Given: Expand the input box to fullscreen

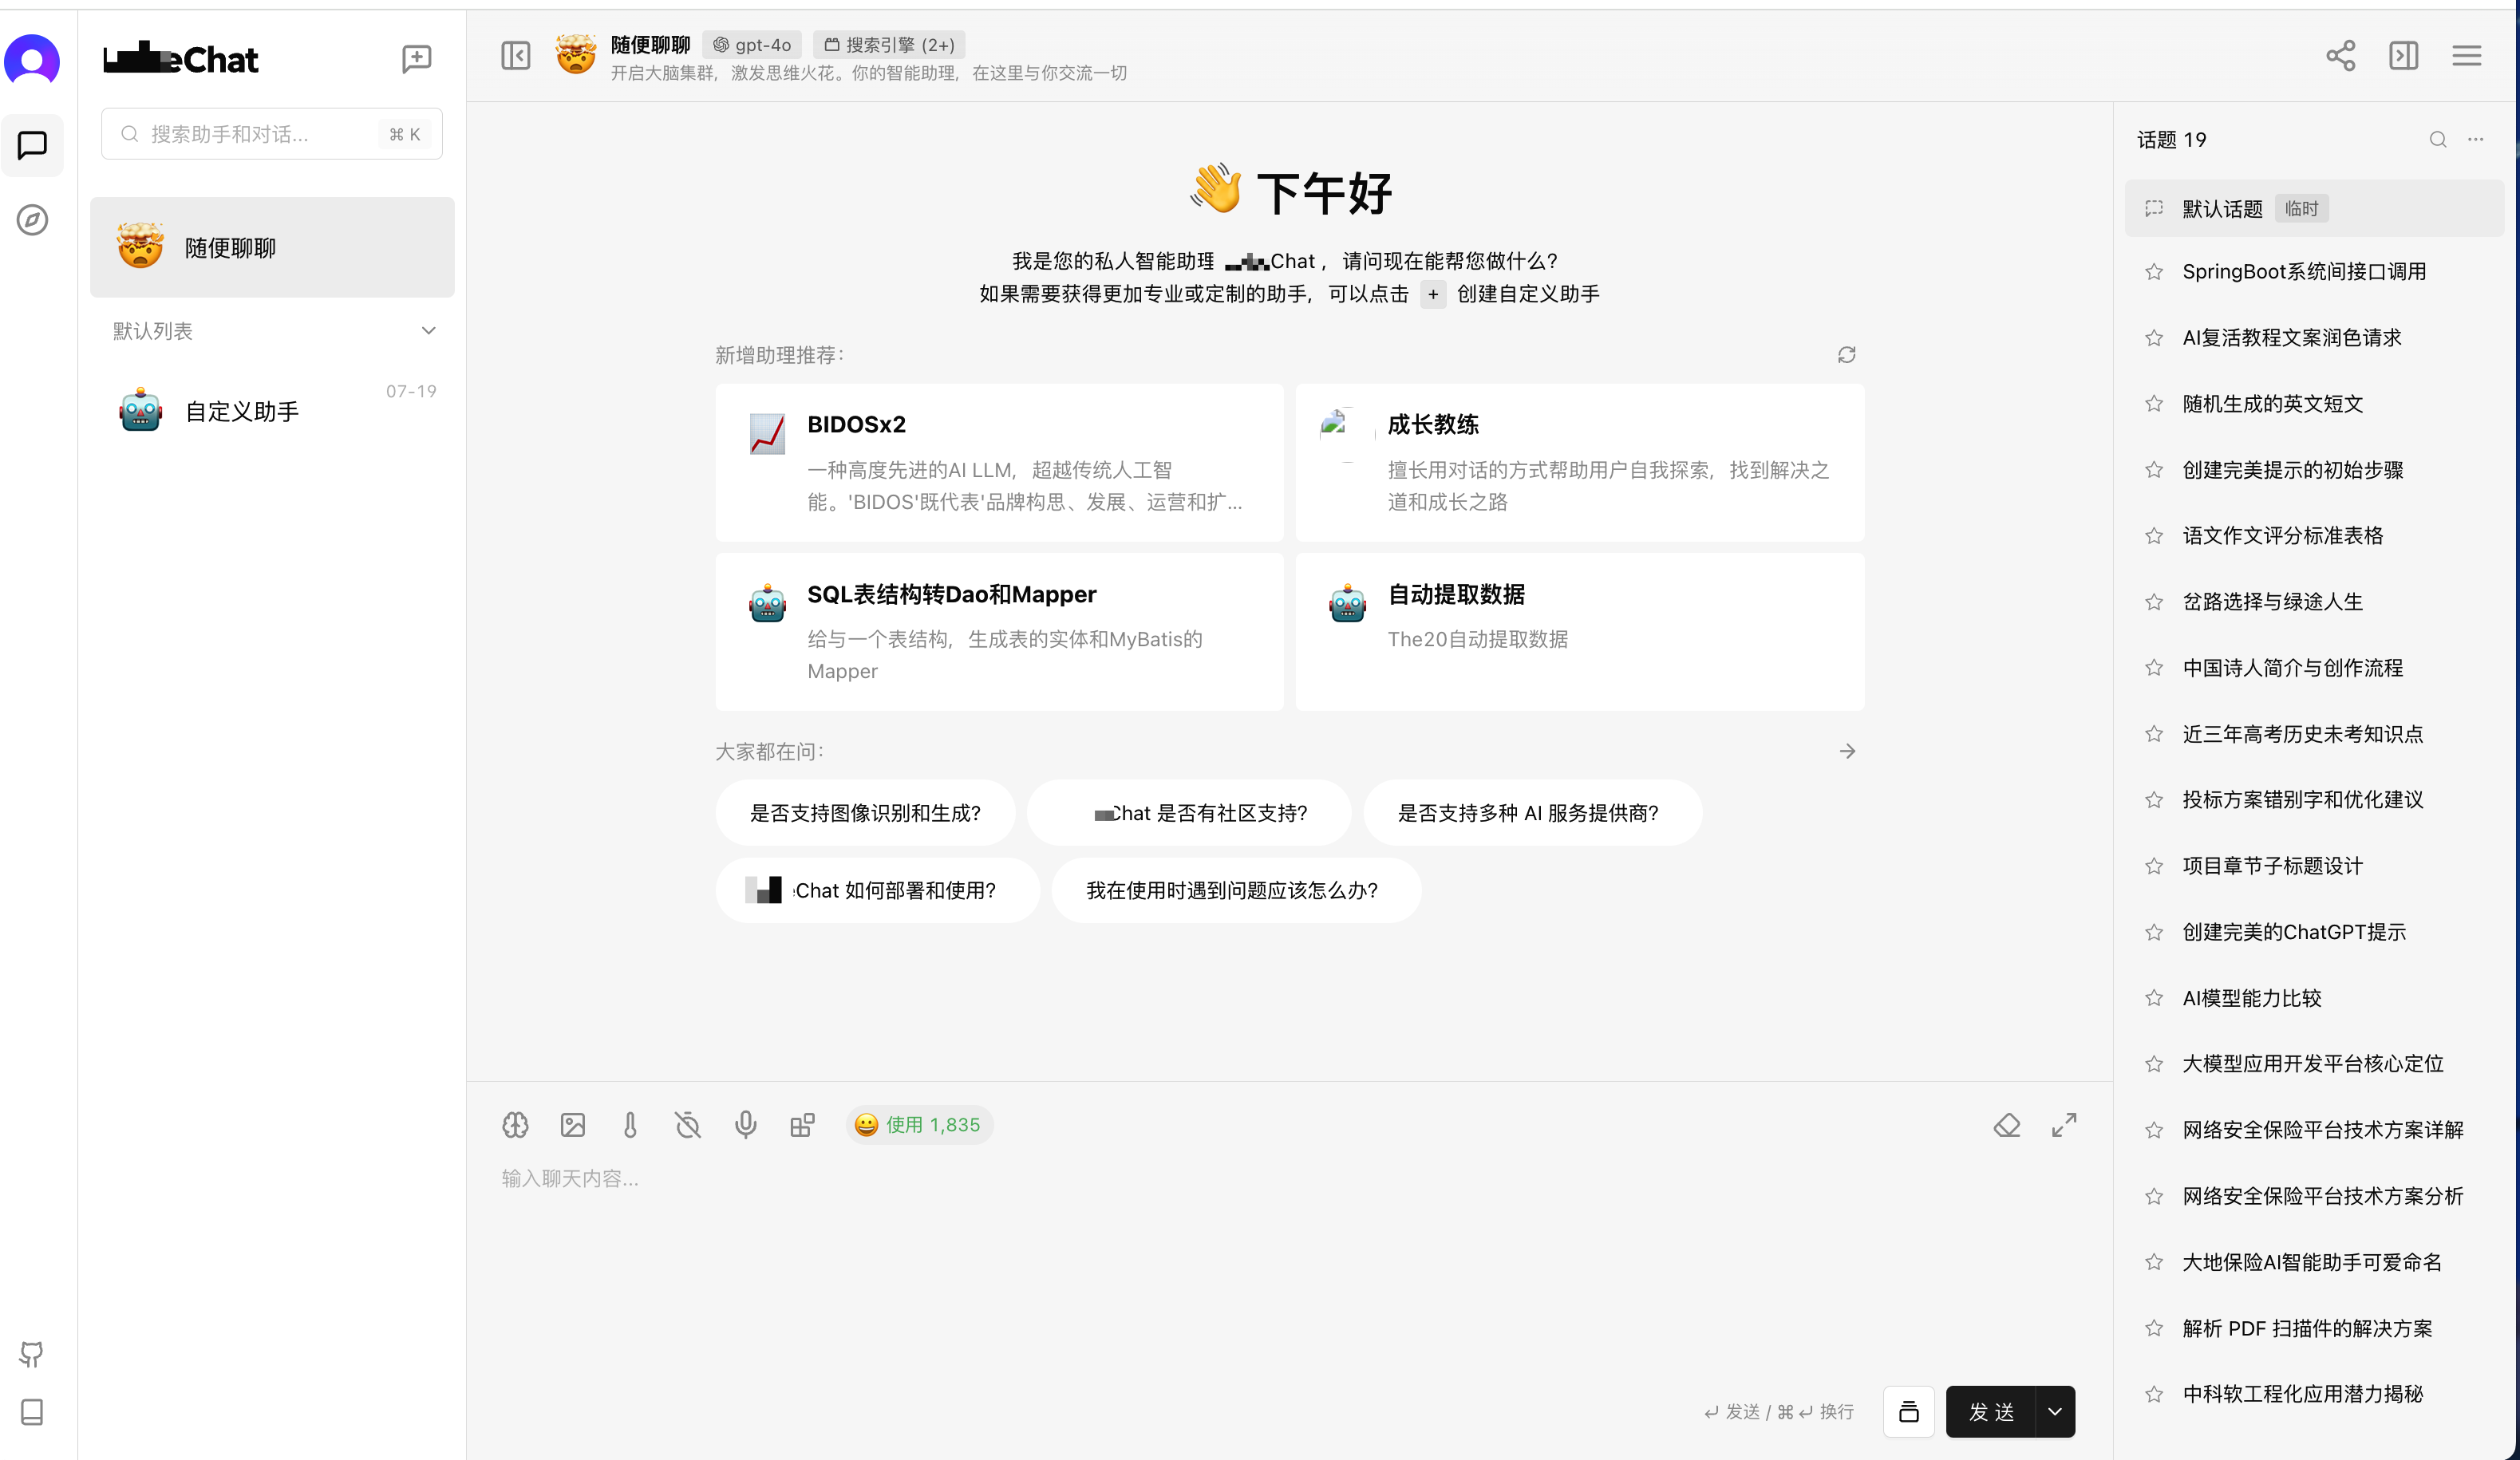Looking at the screenshot, I should point(2064,1125).
